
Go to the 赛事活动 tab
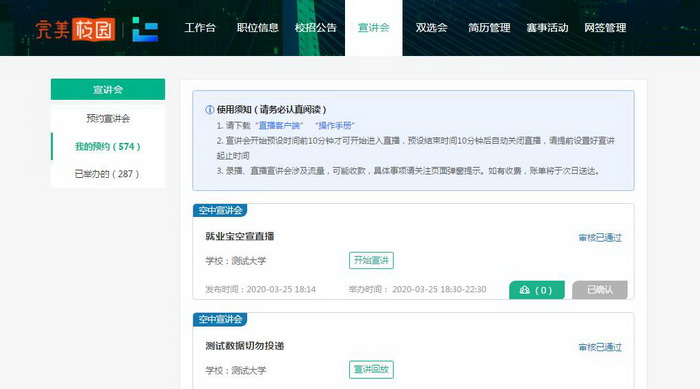[x=547, y=28]
